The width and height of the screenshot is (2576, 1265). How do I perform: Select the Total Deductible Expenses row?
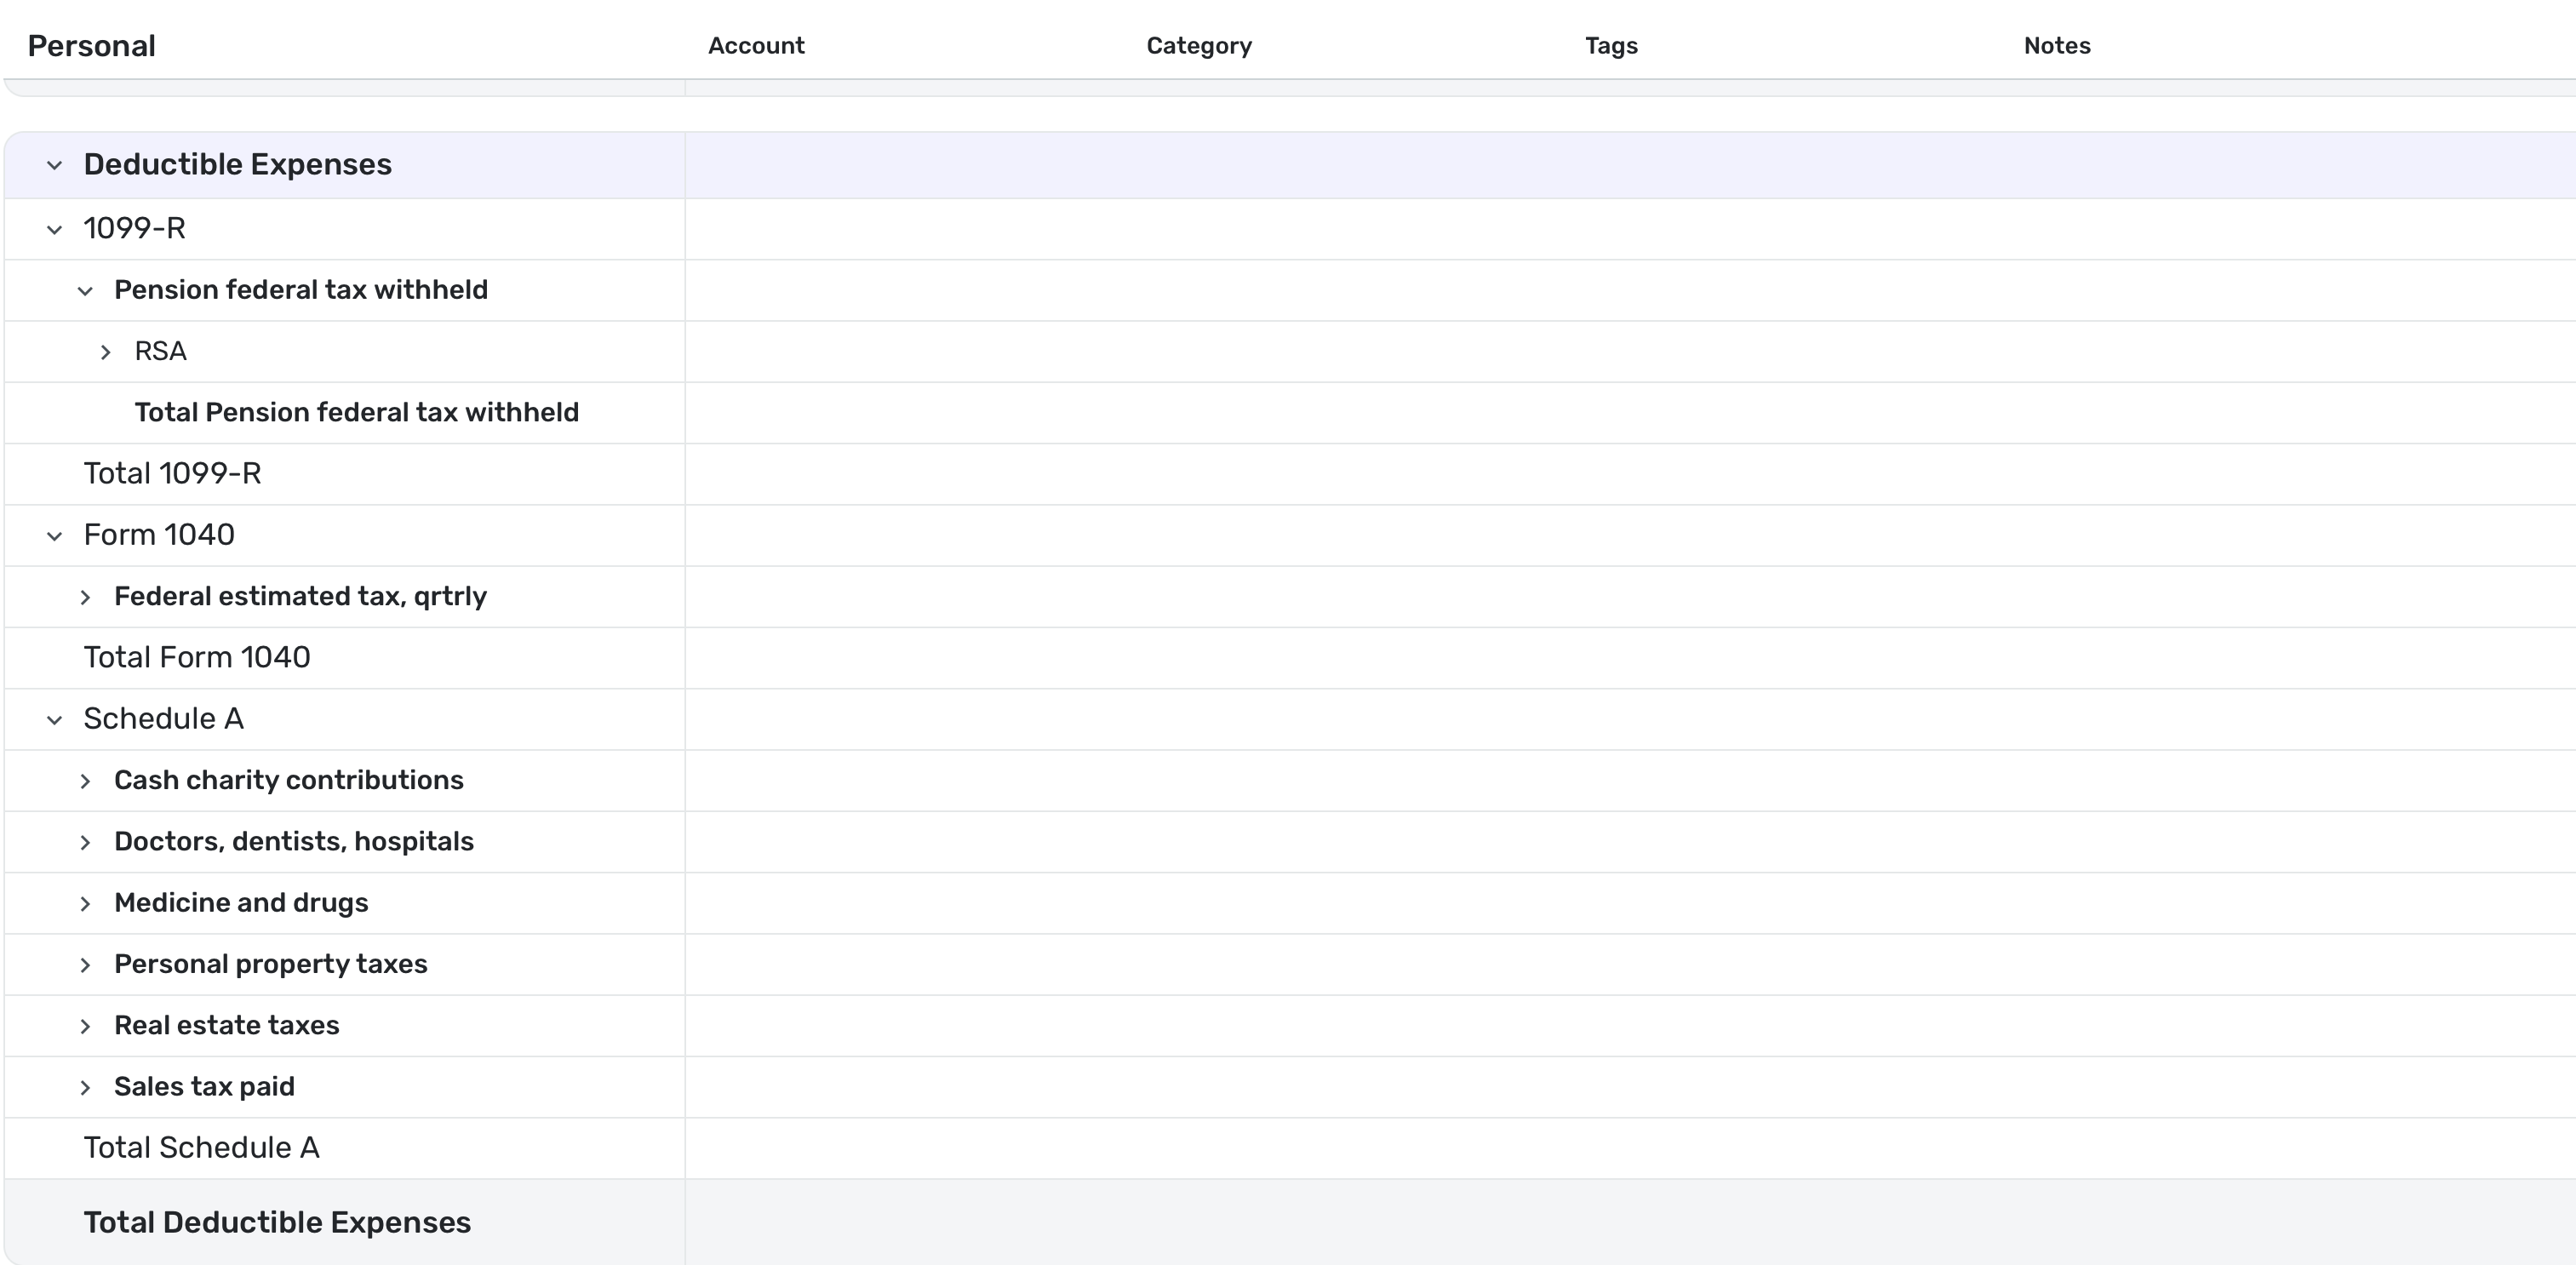click(x=277, y=1222)
